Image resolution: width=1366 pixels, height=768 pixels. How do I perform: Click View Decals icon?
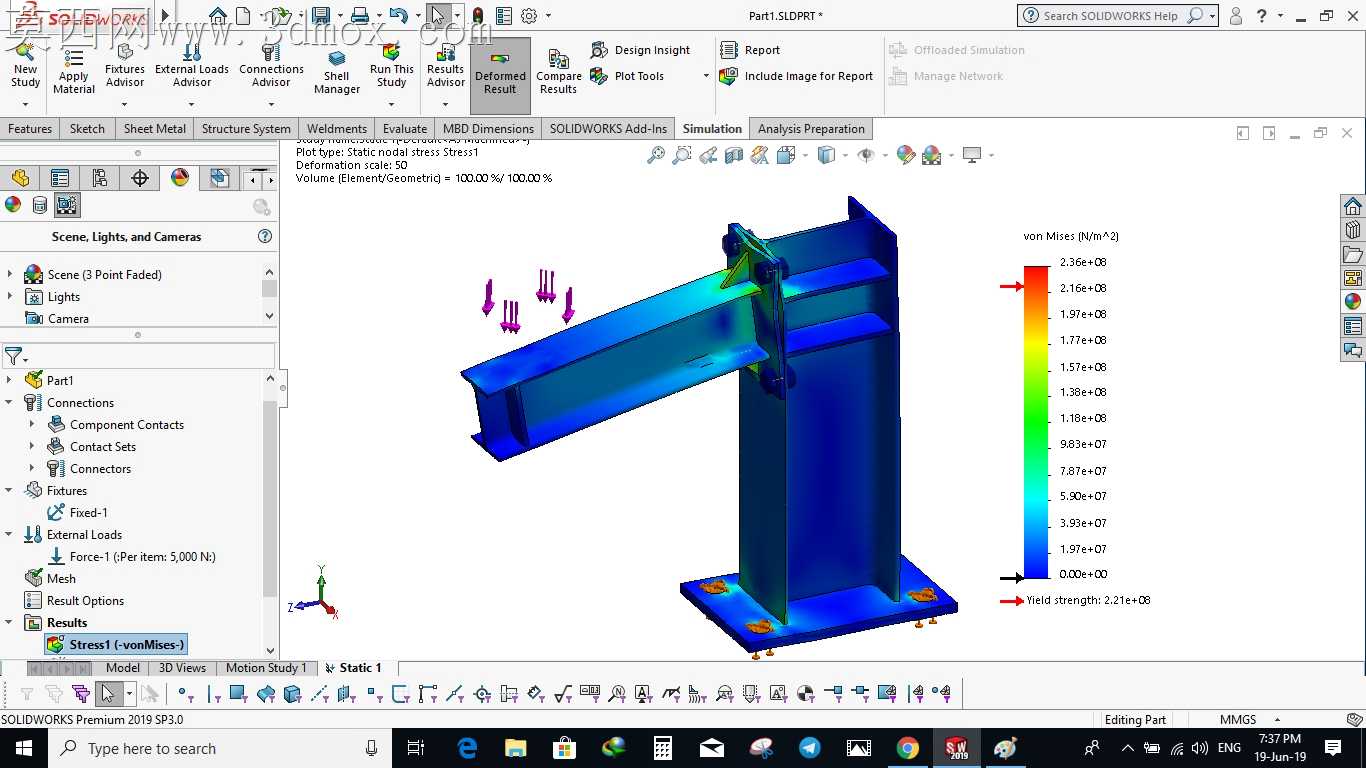pos(40,205)
